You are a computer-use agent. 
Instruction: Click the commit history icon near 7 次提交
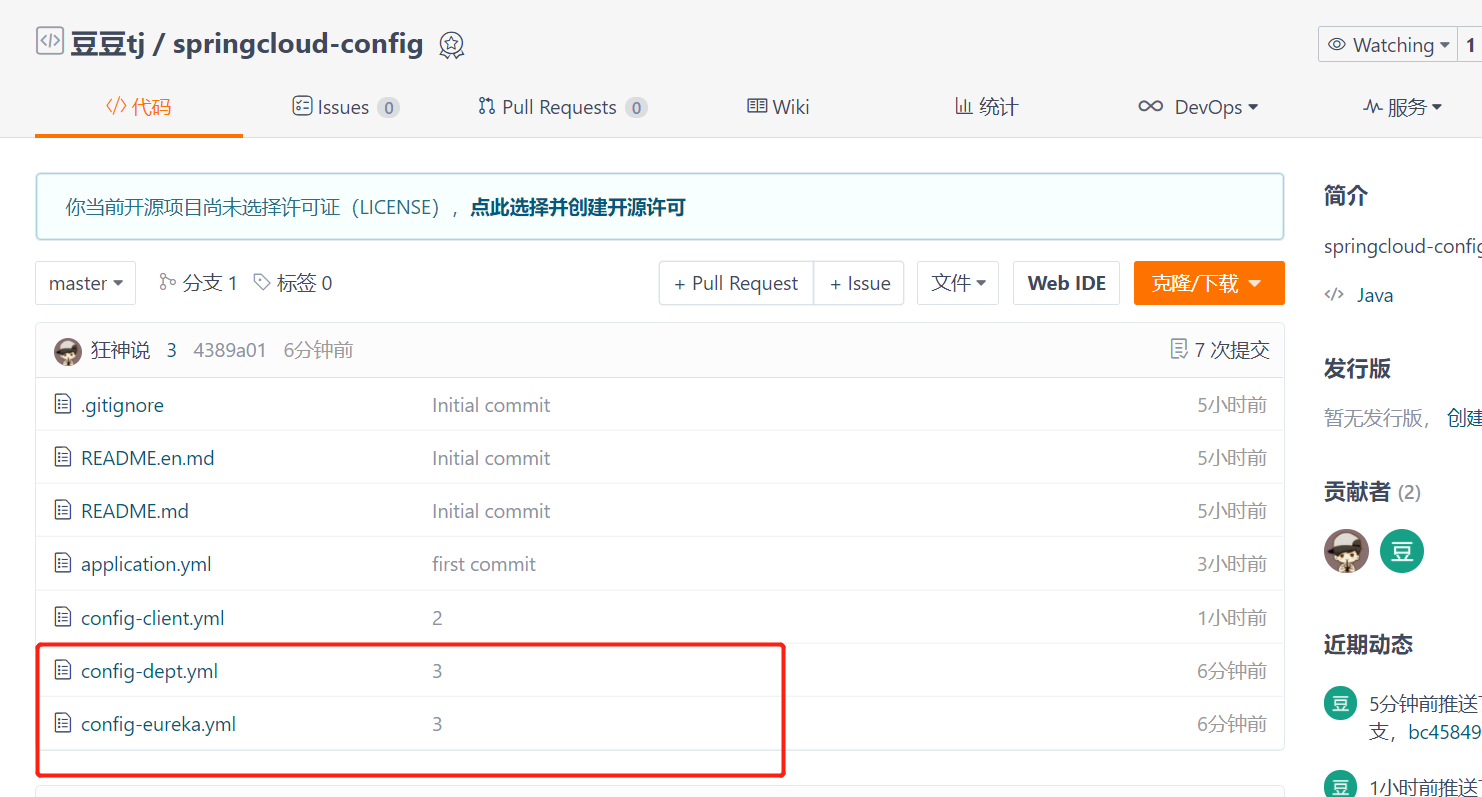click(x=1179, y=349)
